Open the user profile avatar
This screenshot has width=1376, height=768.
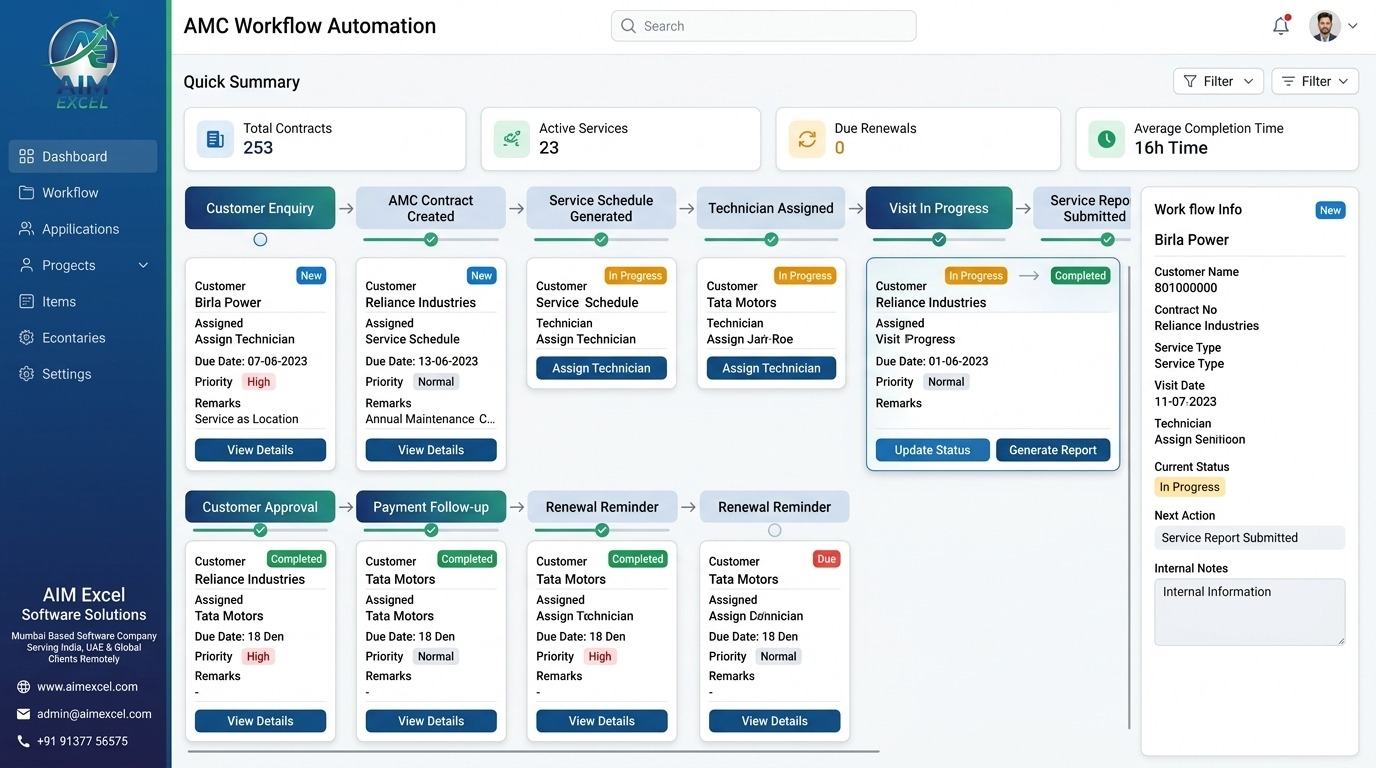click(1325, 26)
